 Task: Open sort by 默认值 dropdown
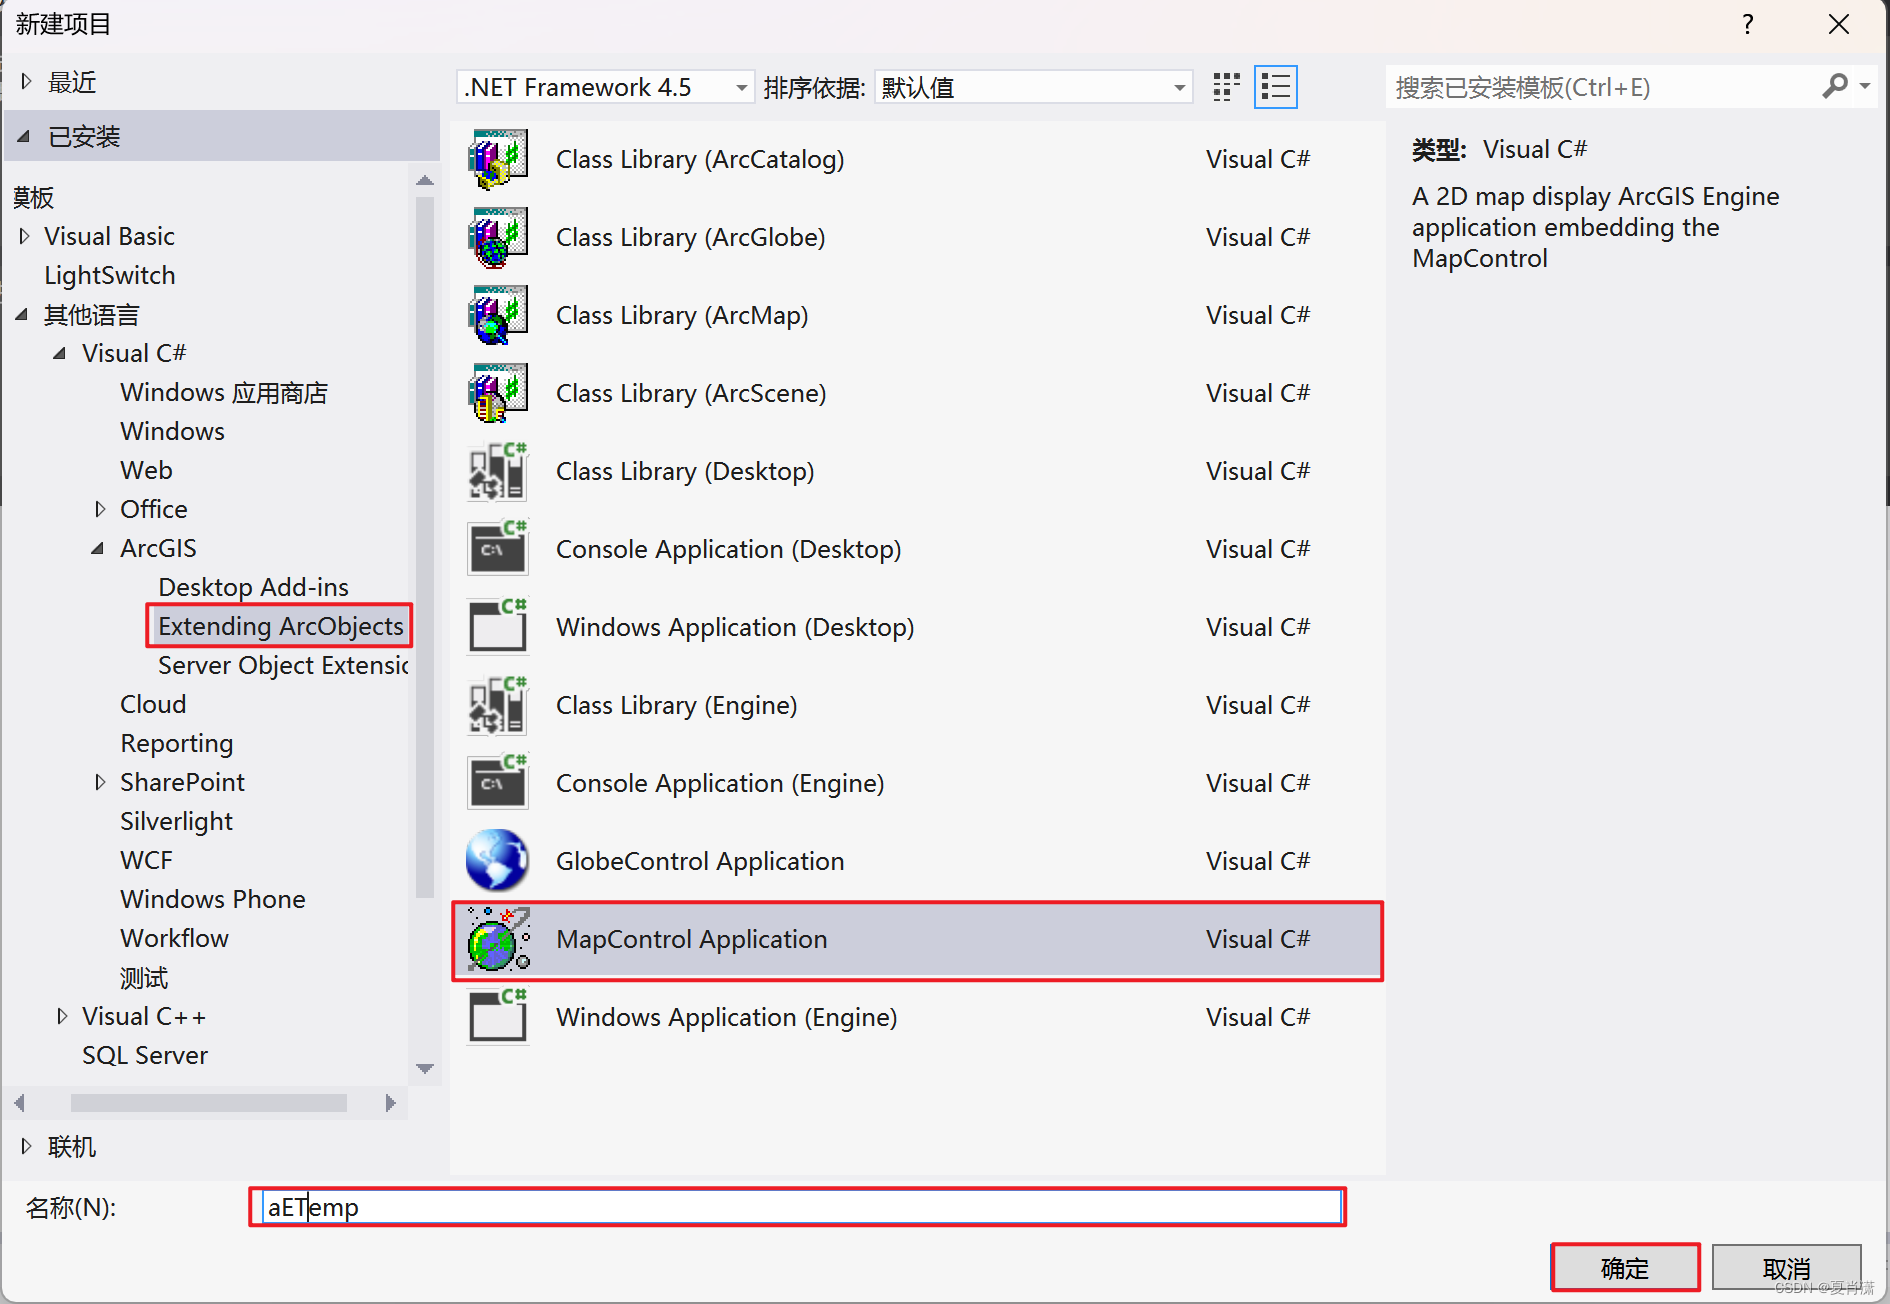[1034, 87]
